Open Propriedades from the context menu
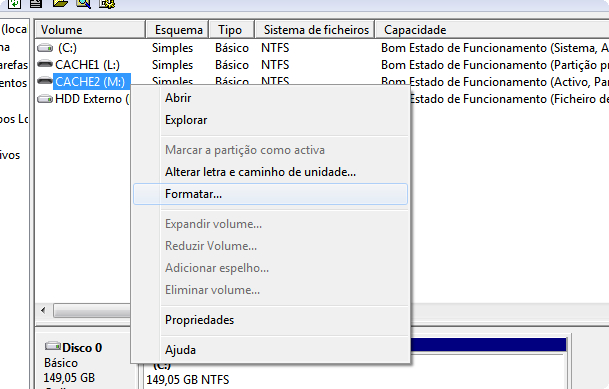This screenshot has width=609, height=389. pos(270,320)
